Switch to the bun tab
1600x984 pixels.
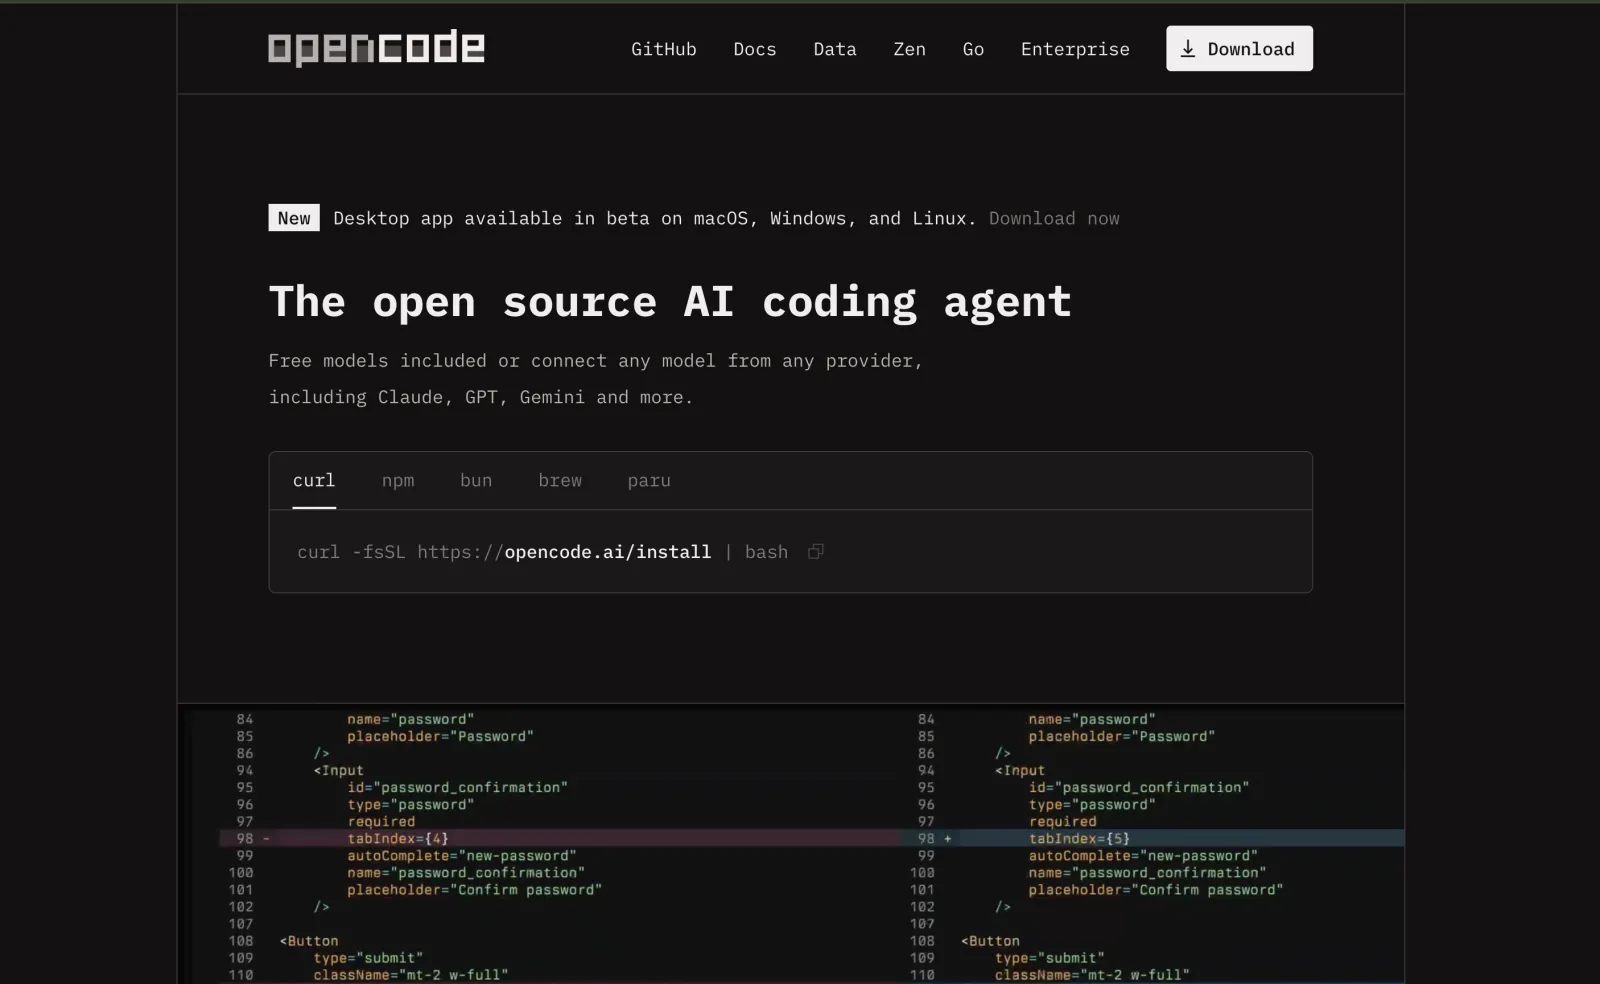(476, 481)
